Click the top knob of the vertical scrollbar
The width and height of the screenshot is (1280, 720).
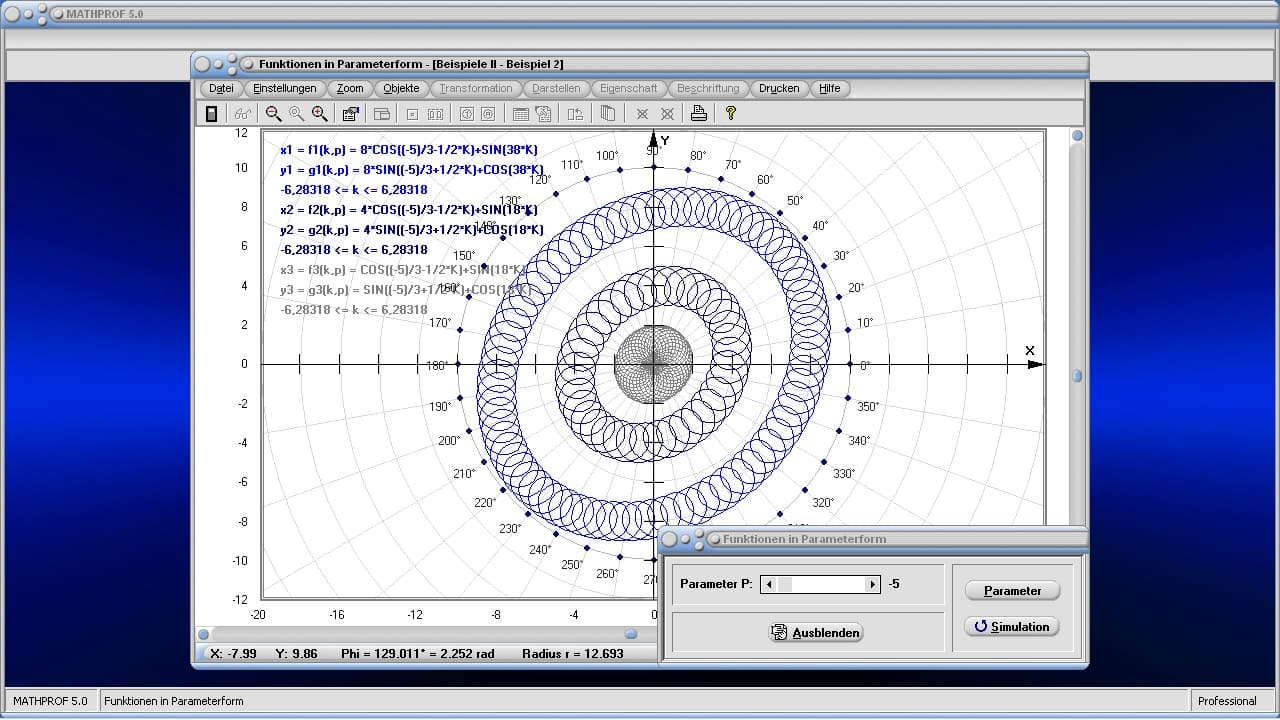pyautogui.click(x=1077, y=136)
